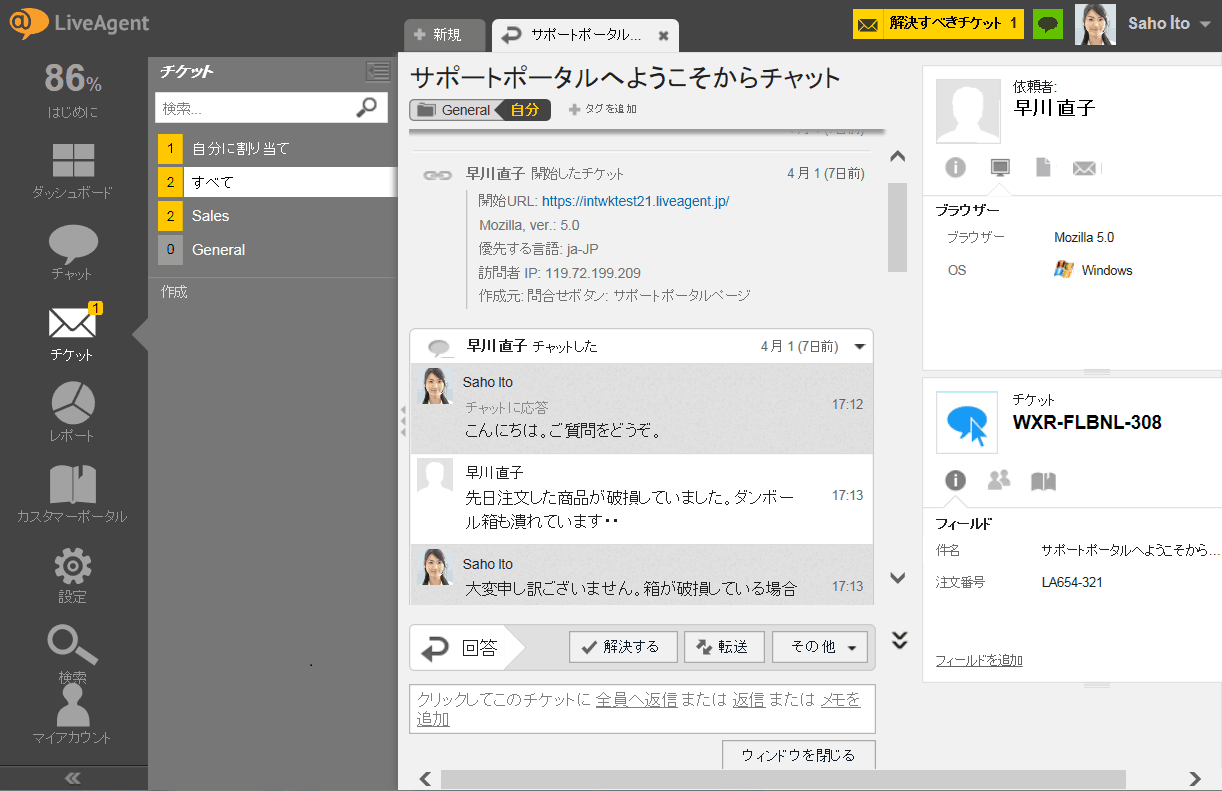Select the 自分に割り当て filter
Image resolution: width=1222 pixels, height=791 pixels.
pos(272,148)
